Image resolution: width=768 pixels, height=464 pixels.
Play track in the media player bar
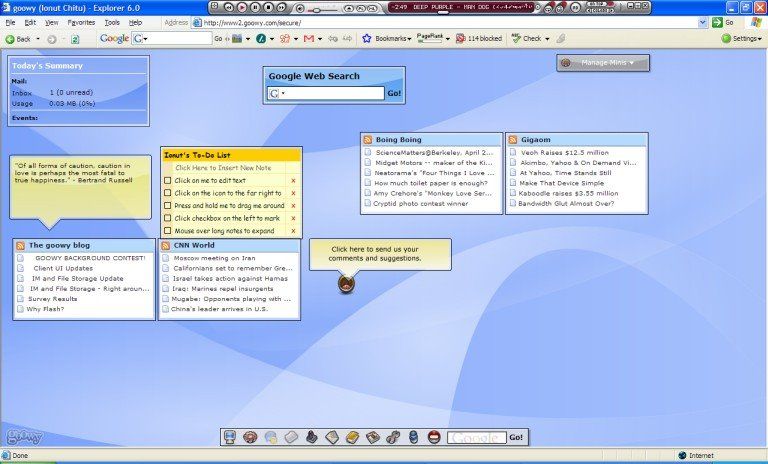[242, 7]
